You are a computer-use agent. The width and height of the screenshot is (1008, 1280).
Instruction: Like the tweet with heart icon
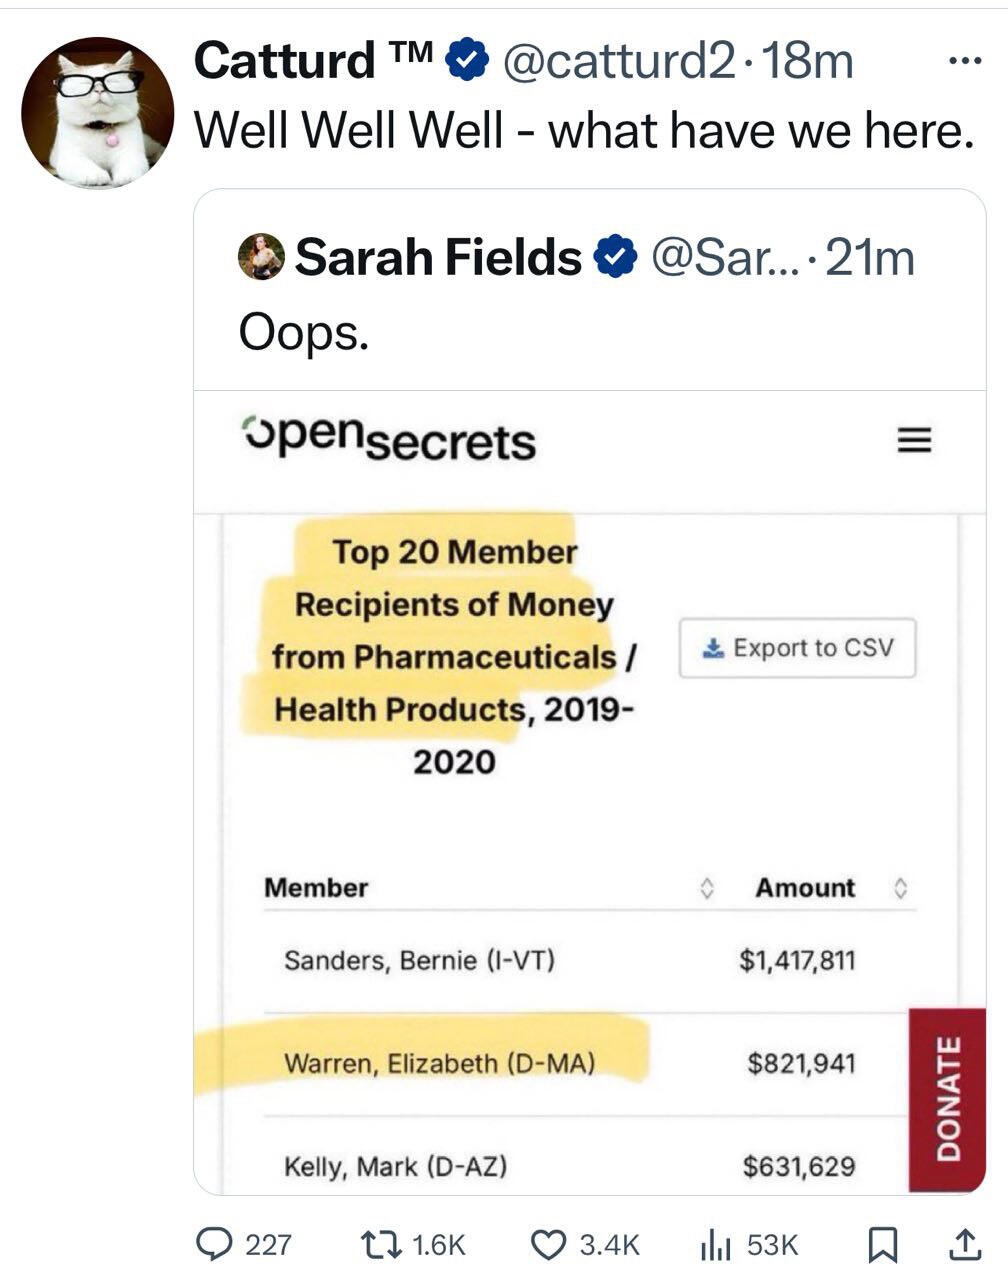click(x=548, y=1243)
